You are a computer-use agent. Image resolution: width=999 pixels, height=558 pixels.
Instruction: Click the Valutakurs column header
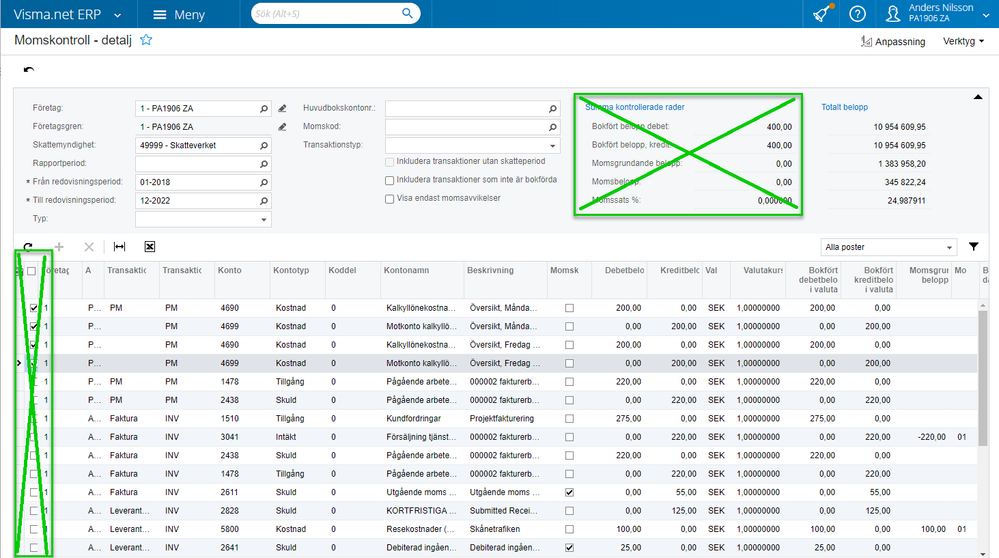763,271
